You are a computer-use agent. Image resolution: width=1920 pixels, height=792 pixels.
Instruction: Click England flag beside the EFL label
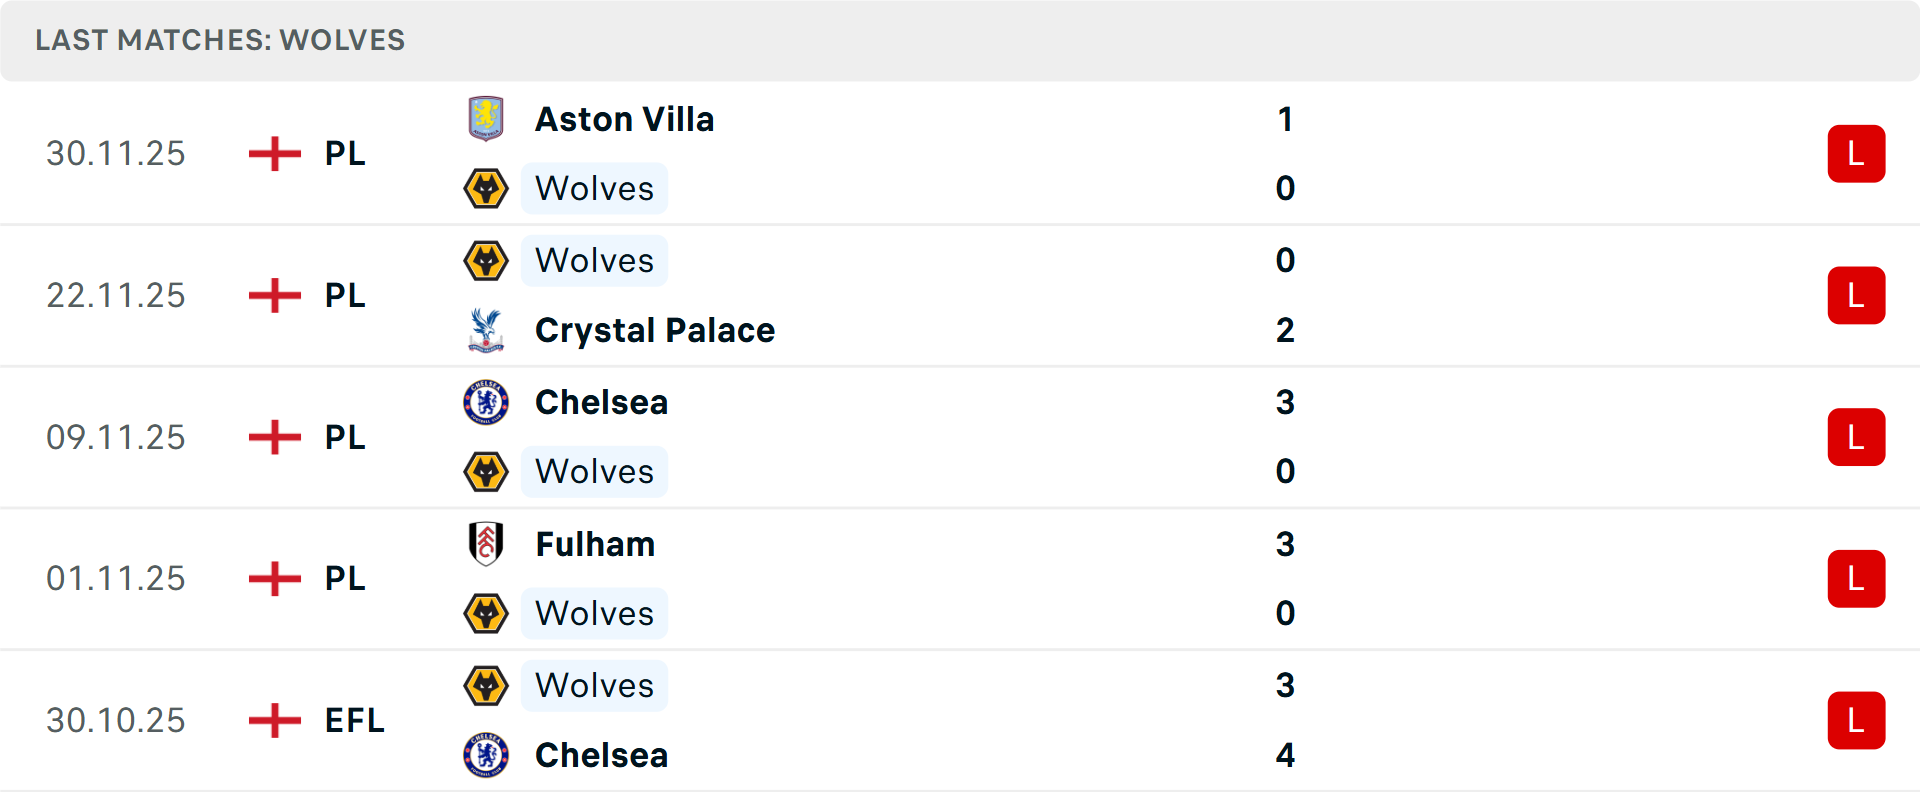click(275, 720)
